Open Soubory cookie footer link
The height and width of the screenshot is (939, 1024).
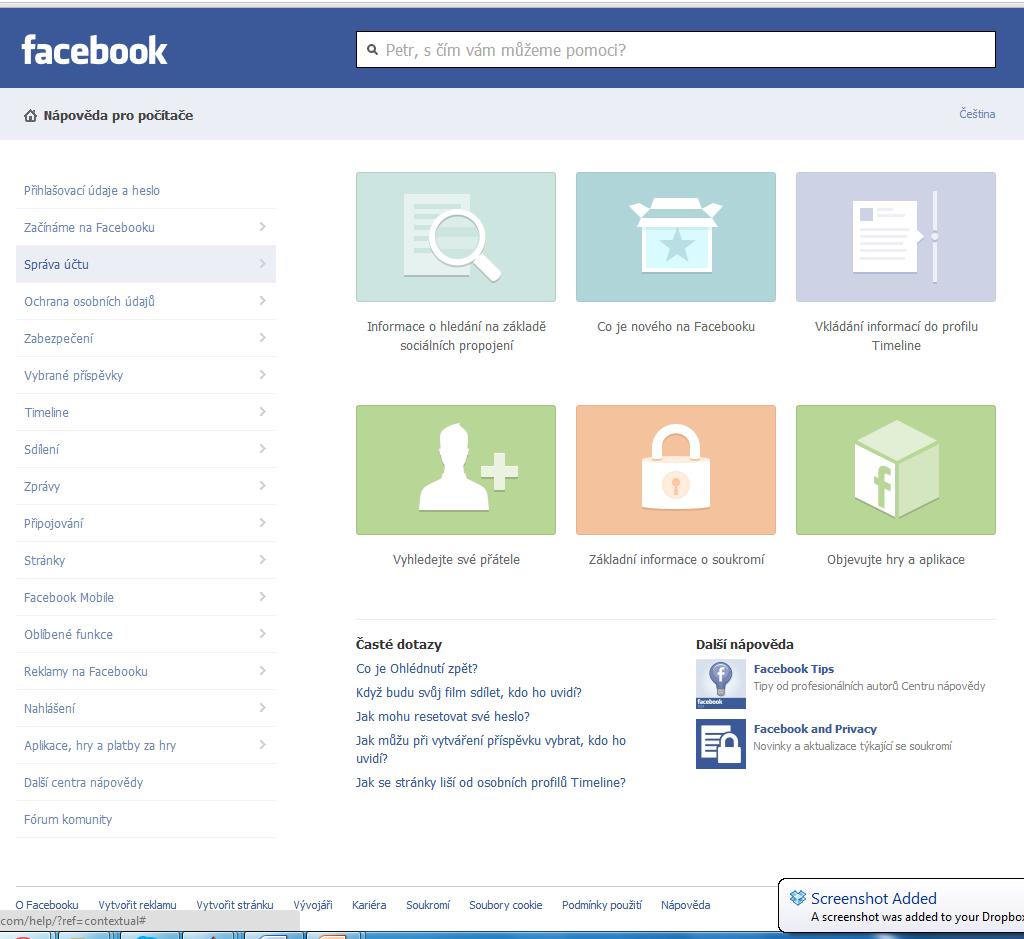click(505, 905)
